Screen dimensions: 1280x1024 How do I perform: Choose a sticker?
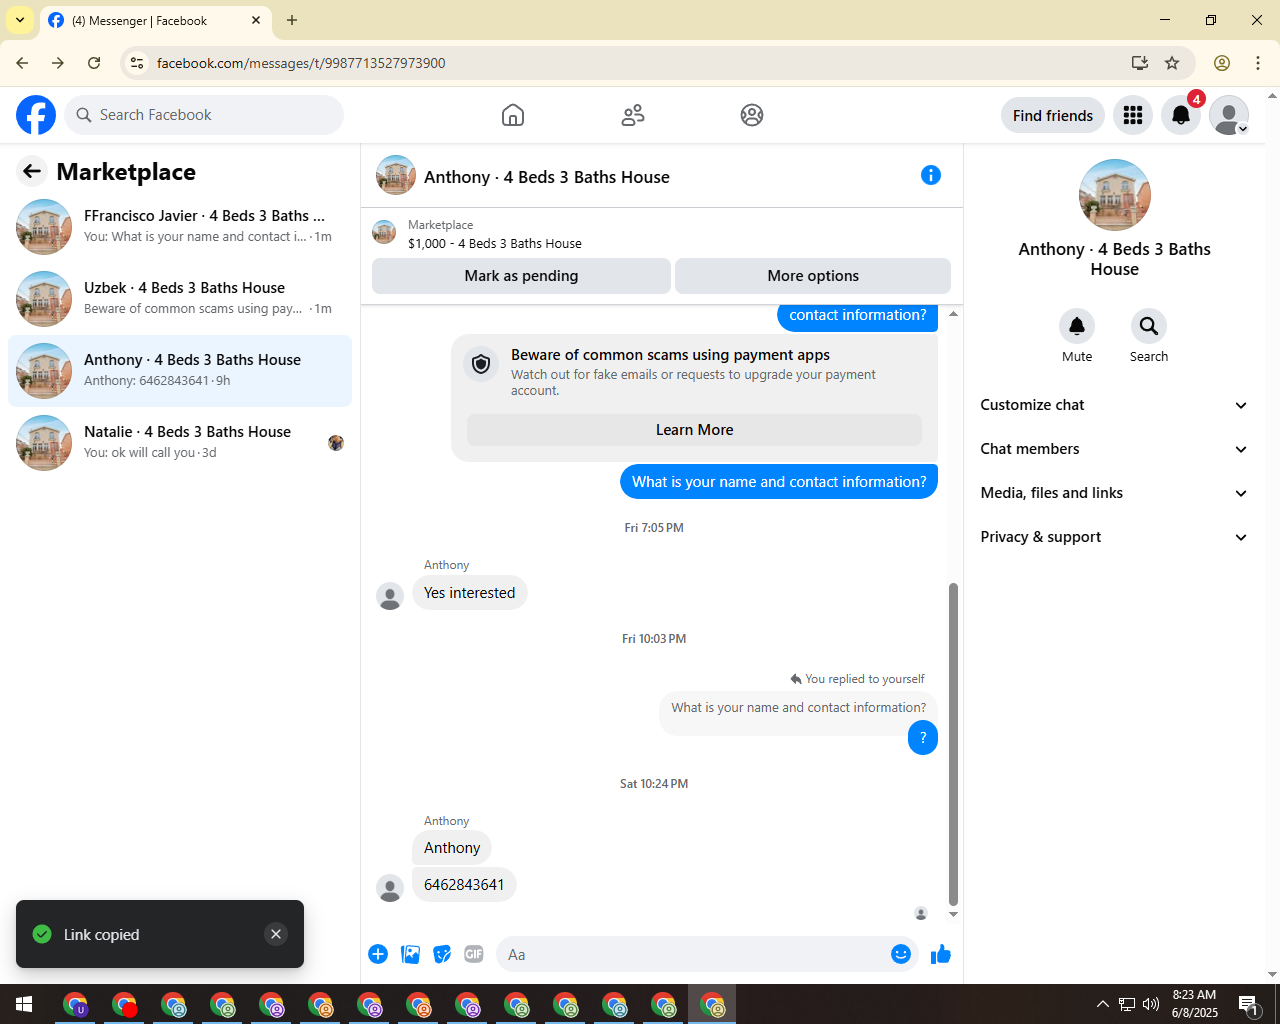click(442, 954)
